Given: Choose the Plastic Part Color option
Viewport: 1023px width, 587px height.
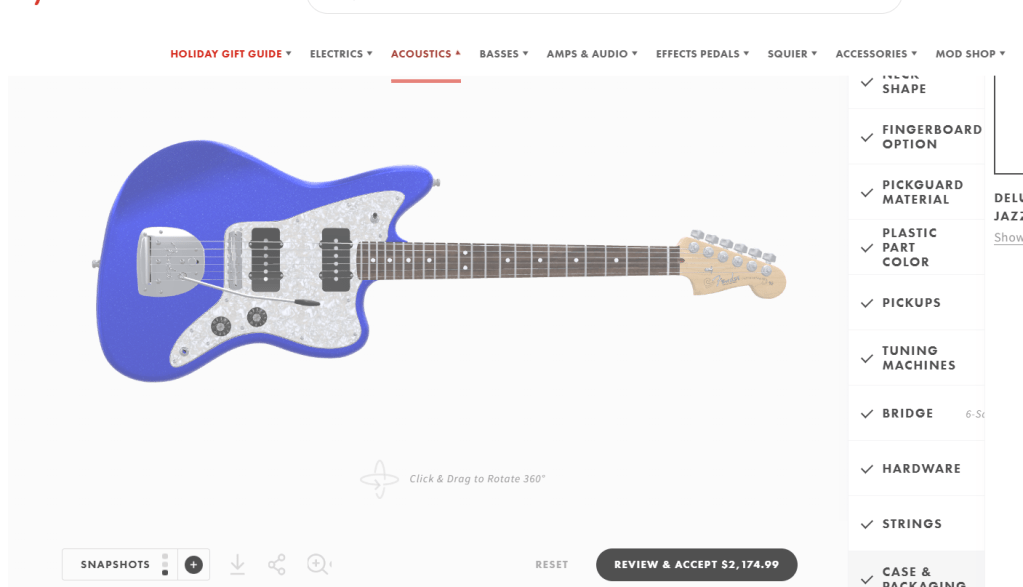Looking at the screenshot, I should tap(916, 247).
